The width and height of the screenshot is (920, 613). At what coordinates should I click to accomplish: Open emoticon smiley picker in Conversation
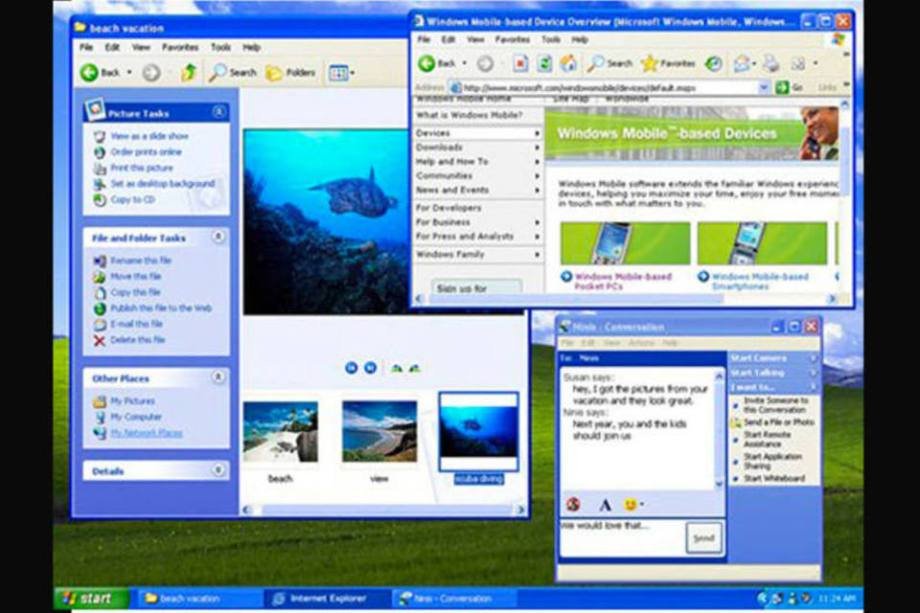[632, 504]
